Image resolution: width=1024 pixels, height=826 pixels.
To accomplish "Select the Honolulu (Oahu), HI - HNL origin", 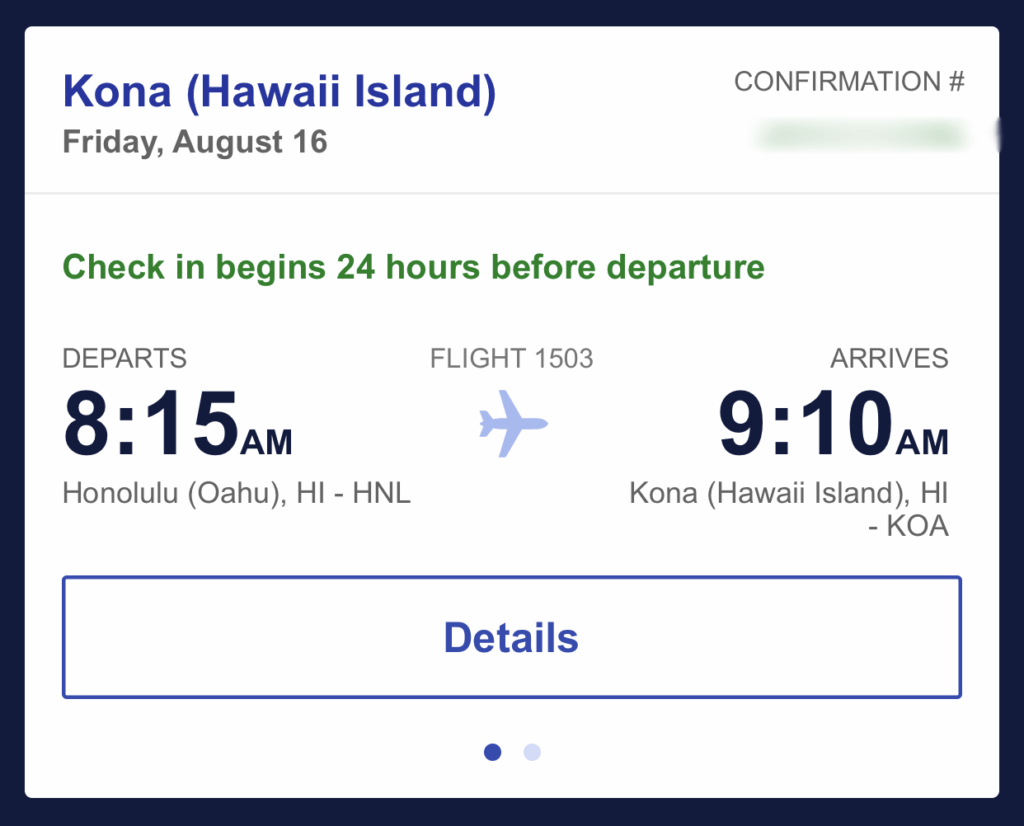I will (236, 493).
